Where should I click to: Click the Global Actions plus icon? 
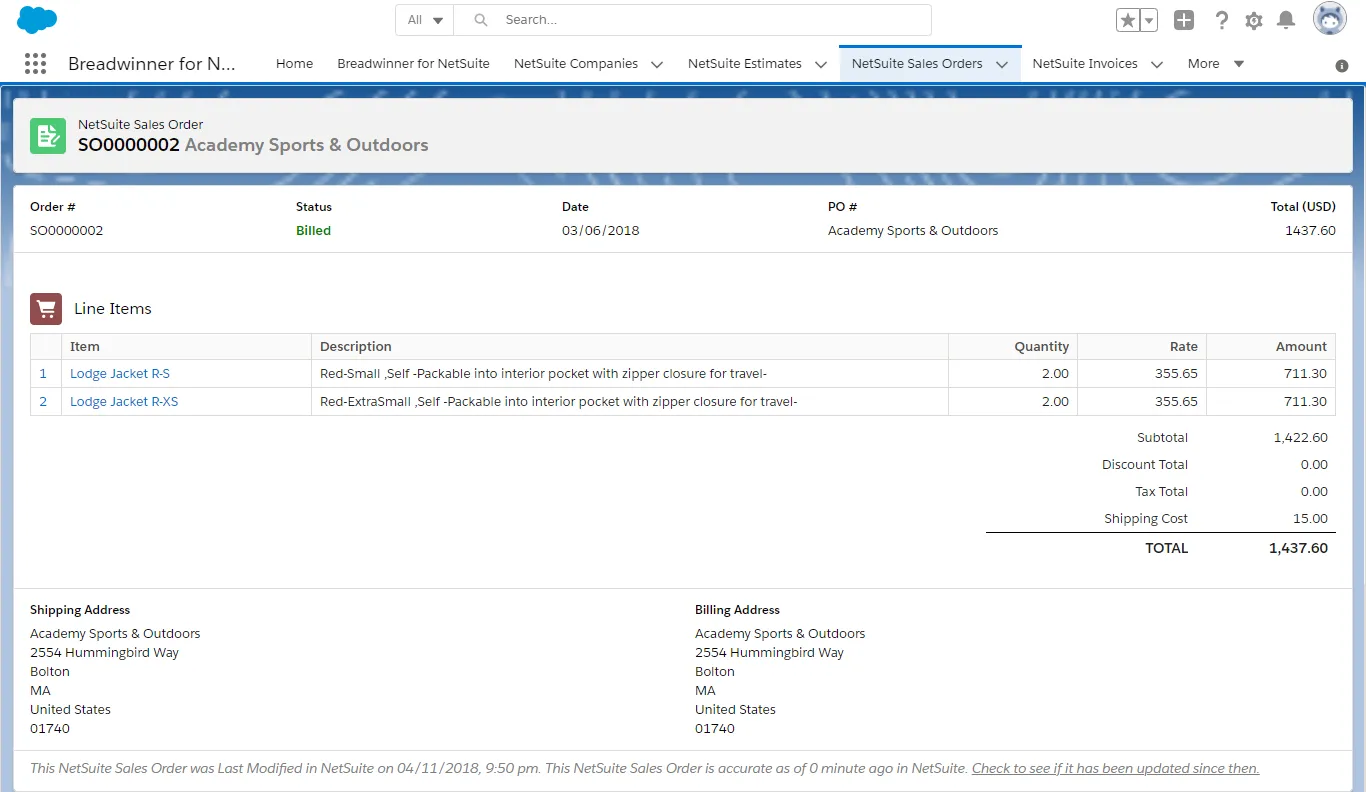pyautogui.click(x=1184, y=20)
